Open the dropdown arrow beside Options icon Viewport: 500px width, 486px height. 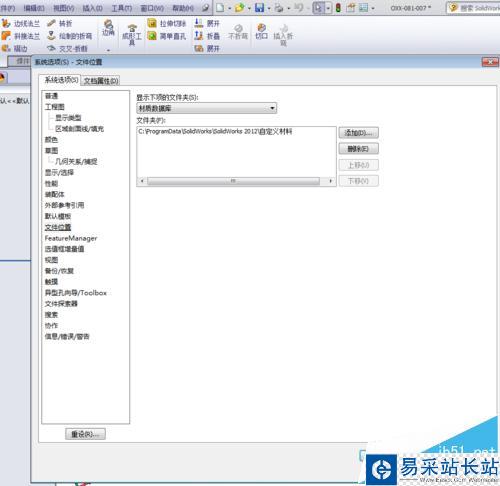(373, 8)
